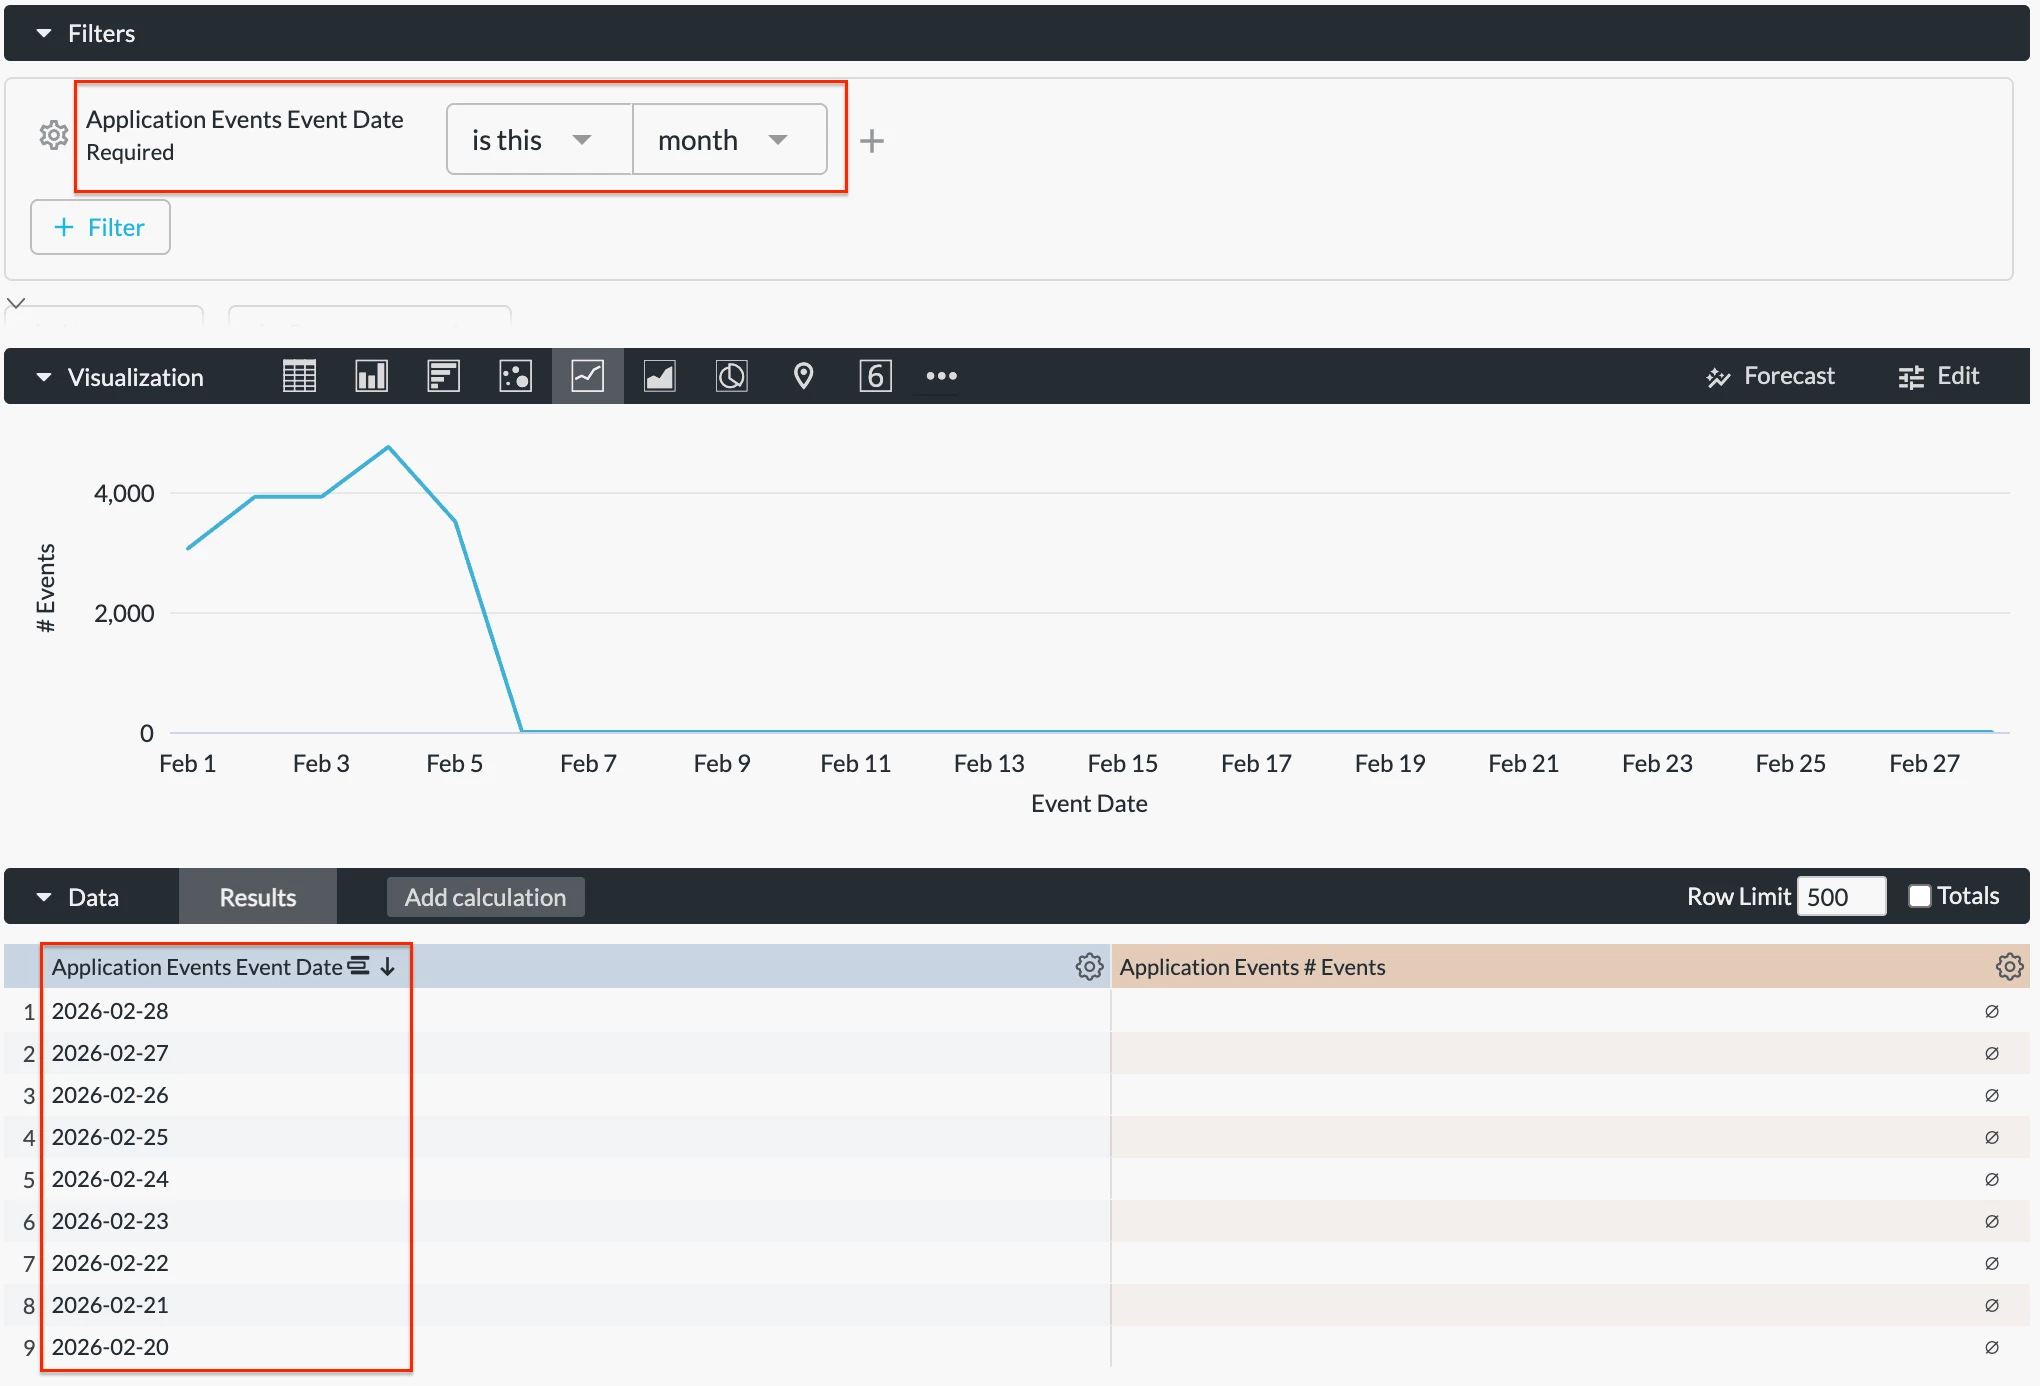Image resolution: width=2040 pixels, height=1386 pixels.
Task: Open Event Date column gear settings
Action: (x=1089, y=966)
